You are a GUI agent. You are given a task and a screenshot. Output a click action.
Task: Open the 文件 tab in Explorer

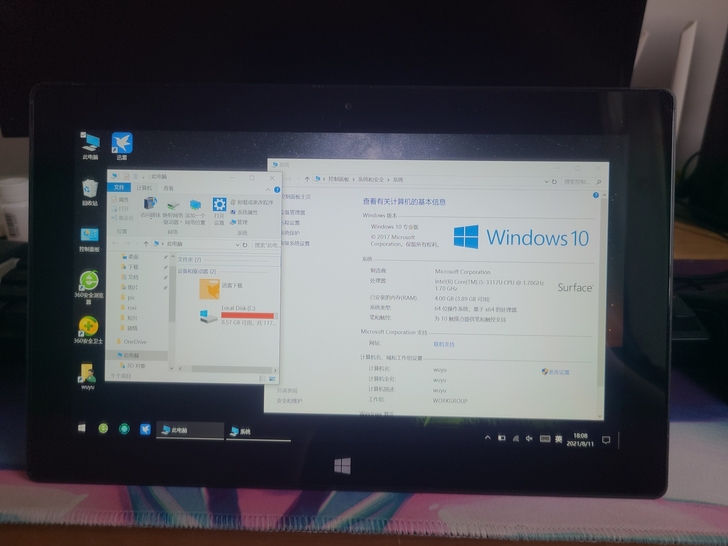click(x=119, y=187)
